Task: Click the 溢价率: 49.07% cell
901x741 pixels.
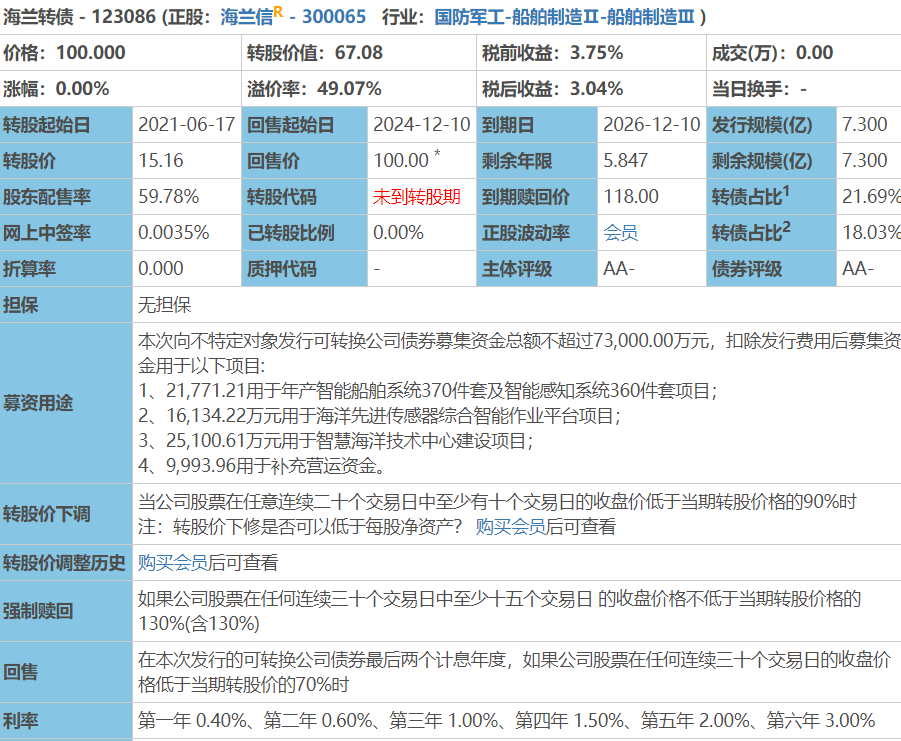Action: [359, 89]
